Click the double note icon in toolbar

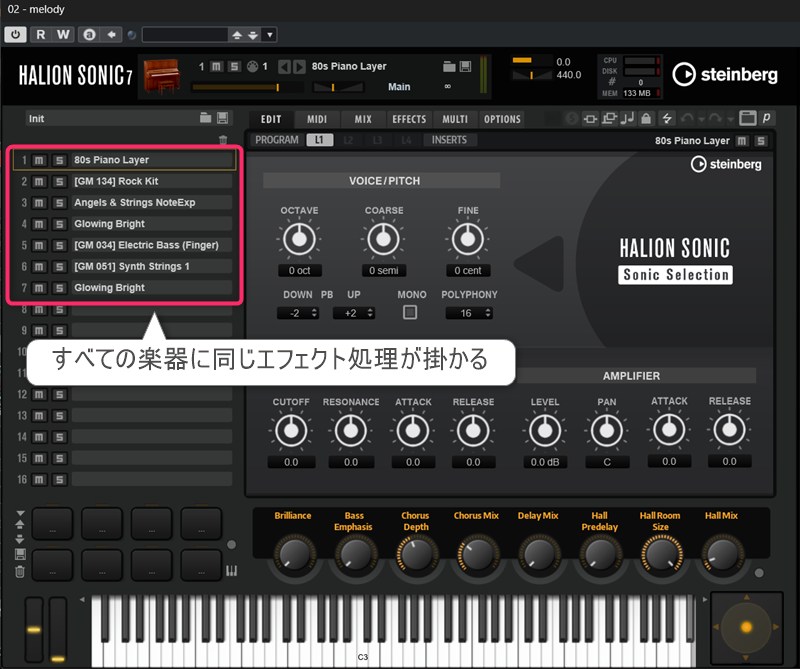click(x=628, y=119)
